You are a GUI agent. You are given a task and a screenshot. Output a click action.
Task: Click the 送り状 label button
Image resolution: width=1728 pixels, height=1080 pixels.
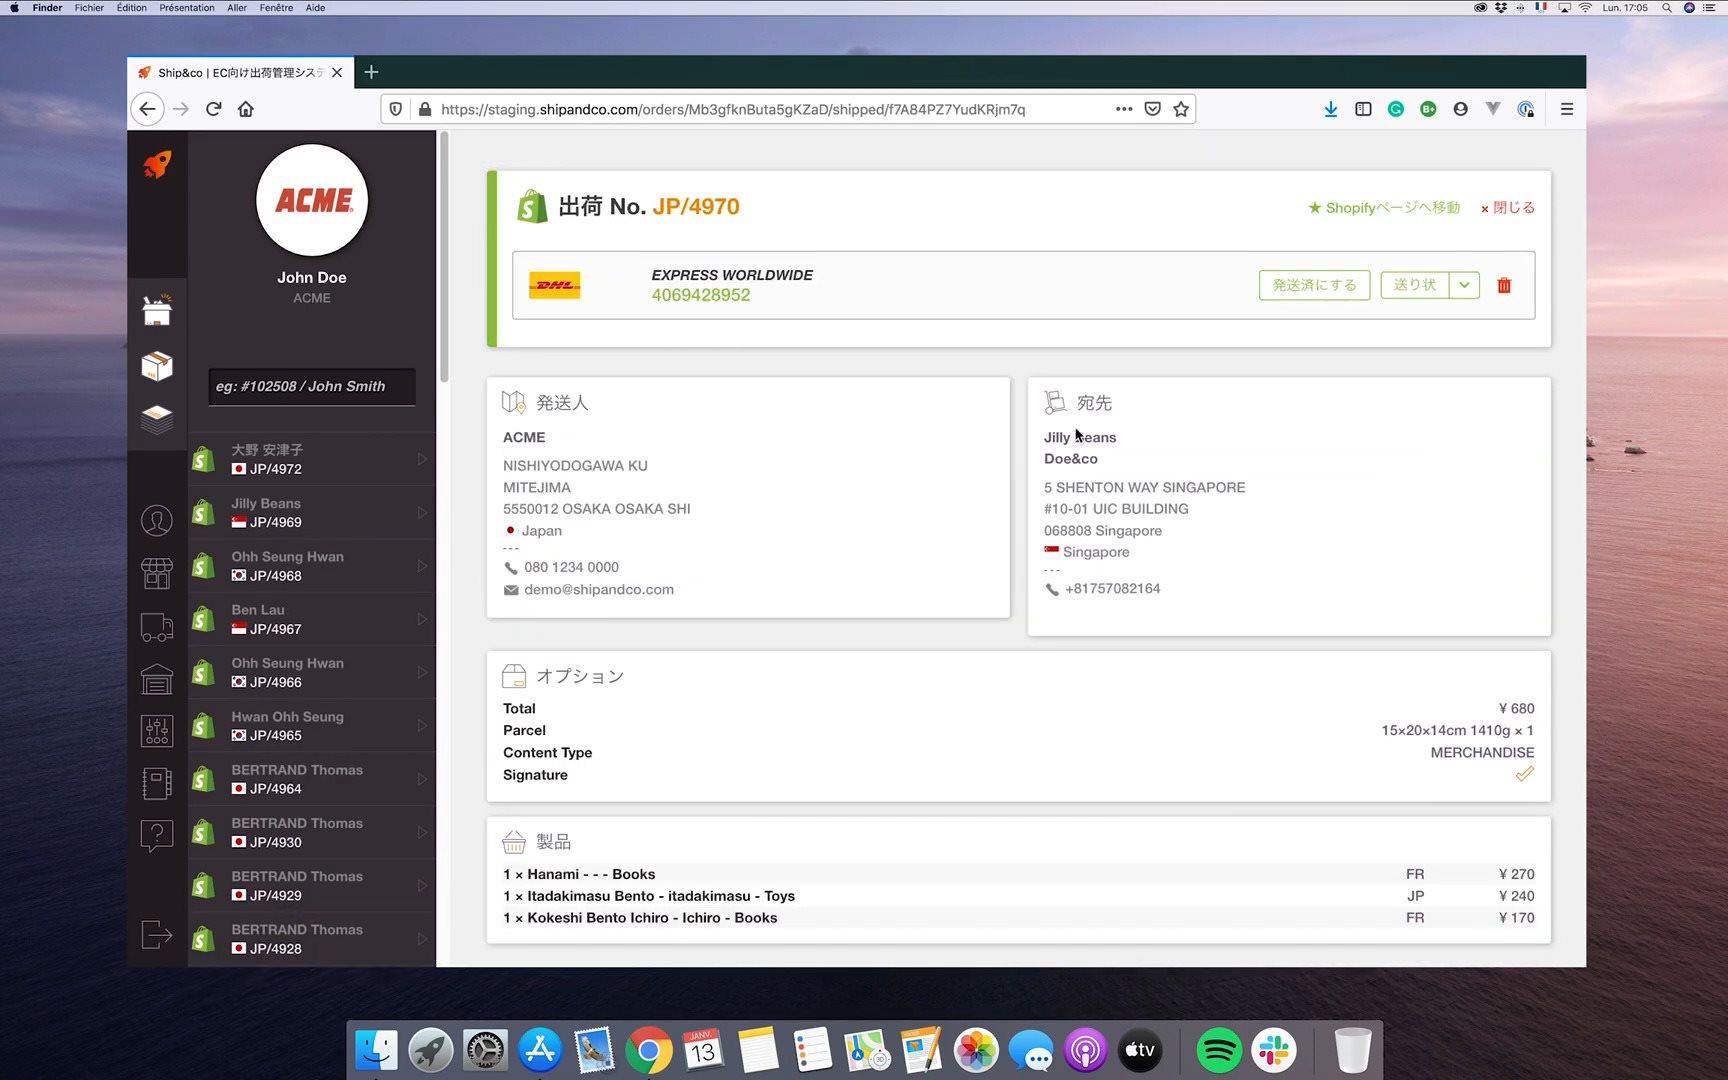pyautogui.click(x=1415, y=285)
